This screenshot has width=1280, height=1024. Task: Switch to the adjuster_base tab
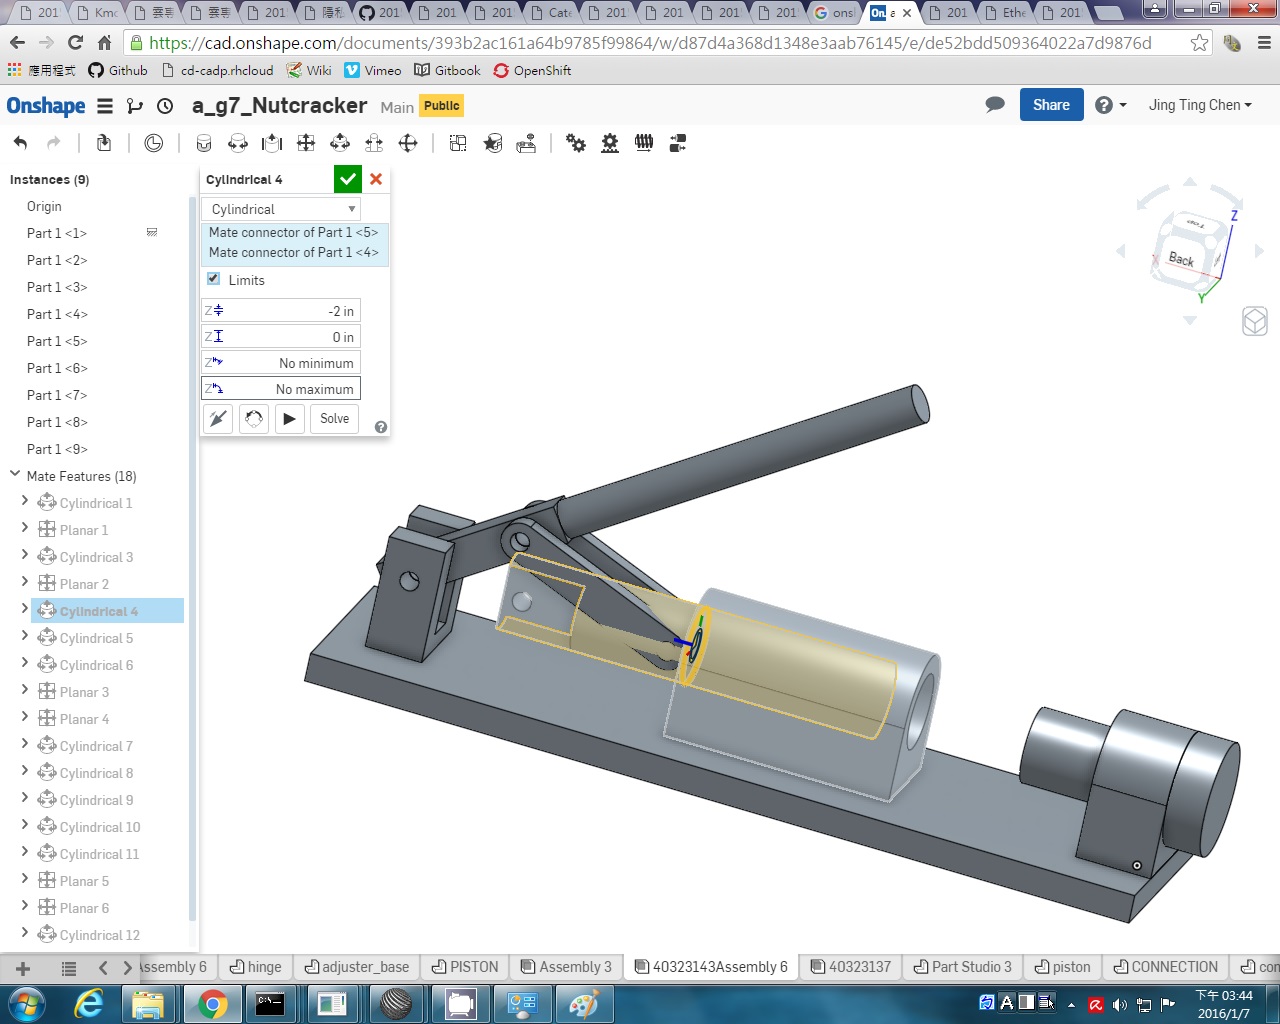[357, 967]
